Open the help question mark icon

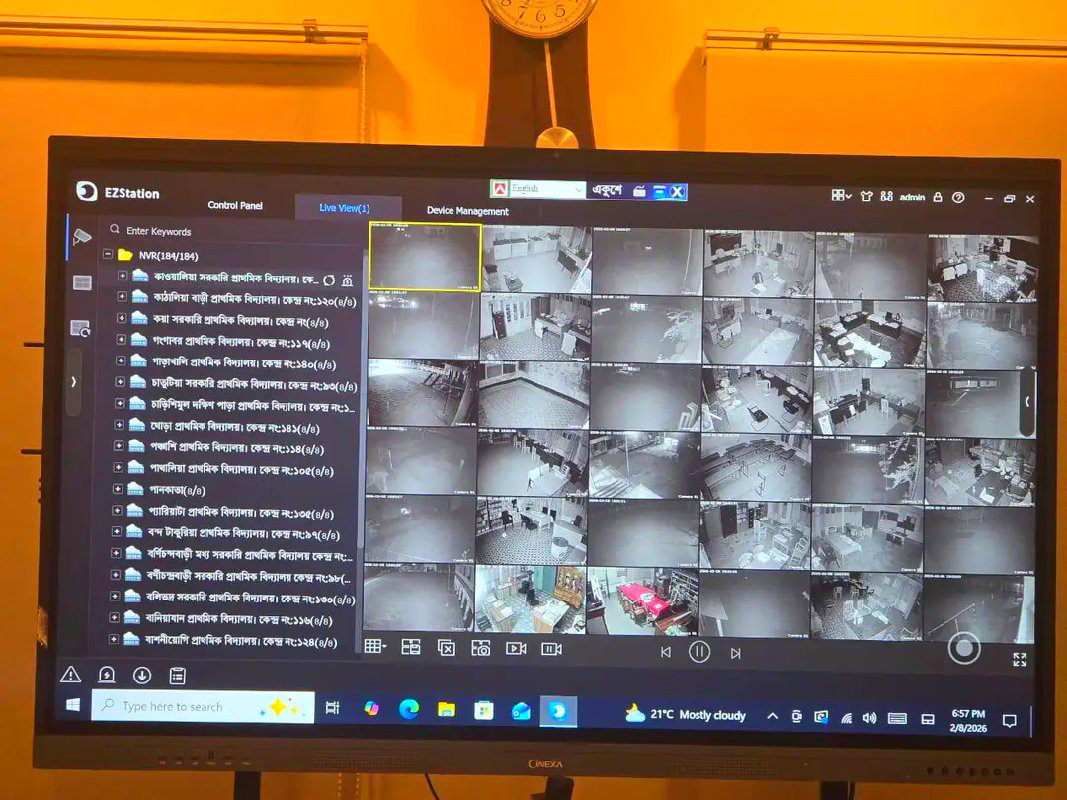pyautogui.click(x=958, y=198)
